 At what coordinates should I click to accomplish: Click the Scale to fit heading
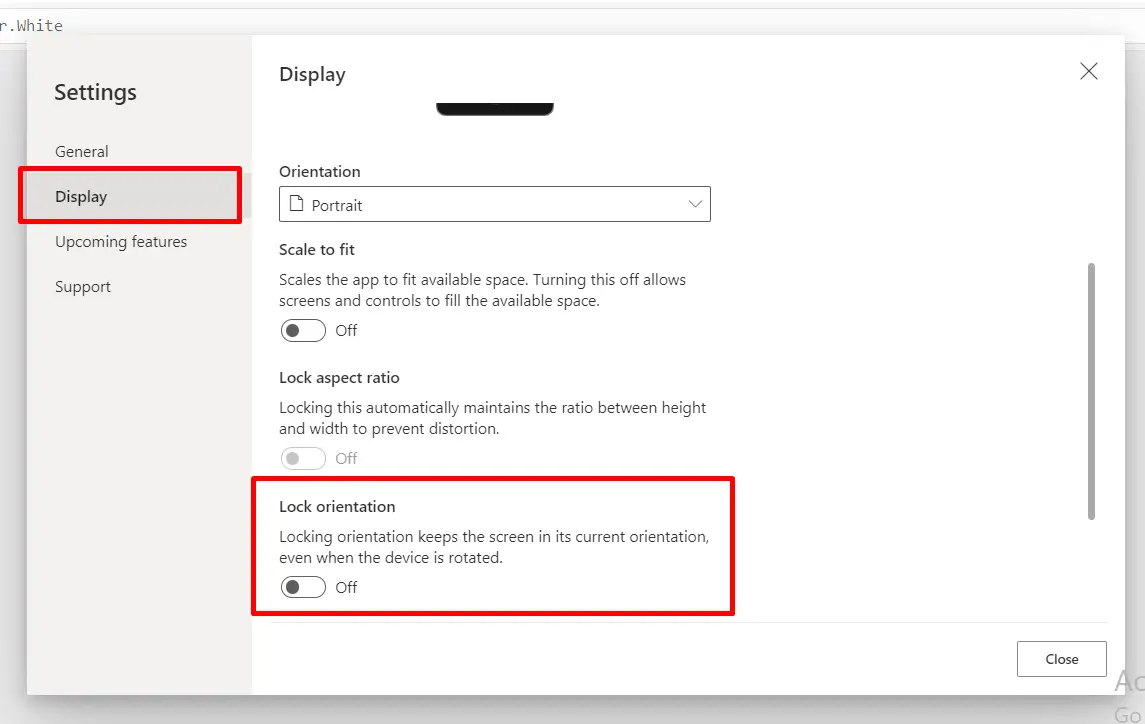316,249
